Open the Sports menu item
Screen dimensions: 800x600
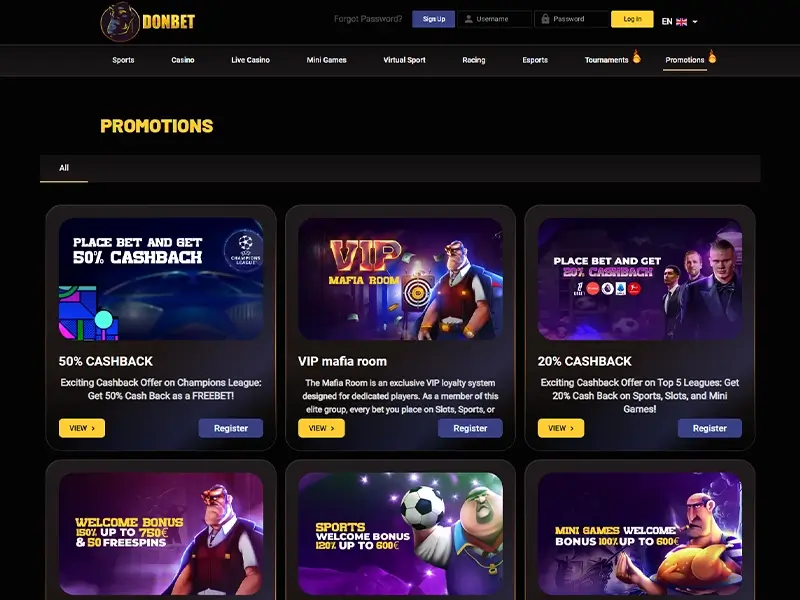(x=123, y=60)
